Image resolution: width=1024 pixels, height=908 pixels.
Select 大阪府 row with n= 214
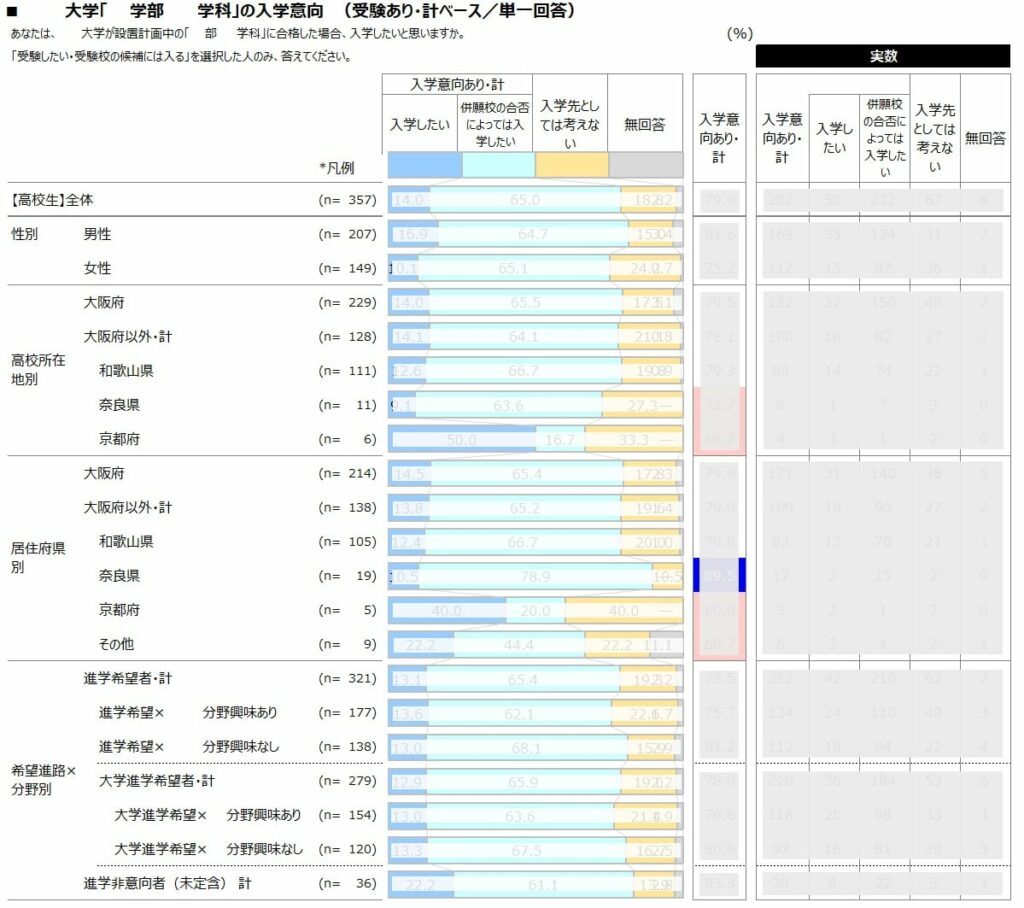[x=104, y=473]
